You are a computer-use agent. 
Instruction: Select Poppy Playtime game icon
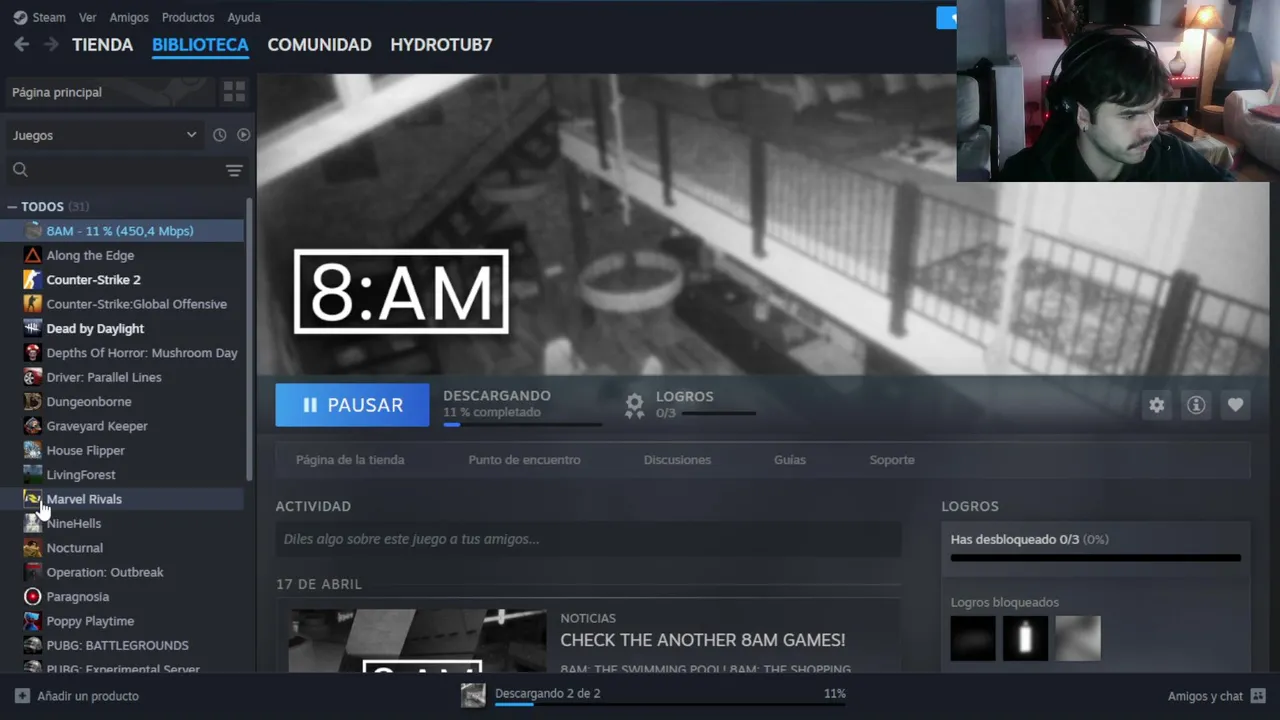[33, 621]
